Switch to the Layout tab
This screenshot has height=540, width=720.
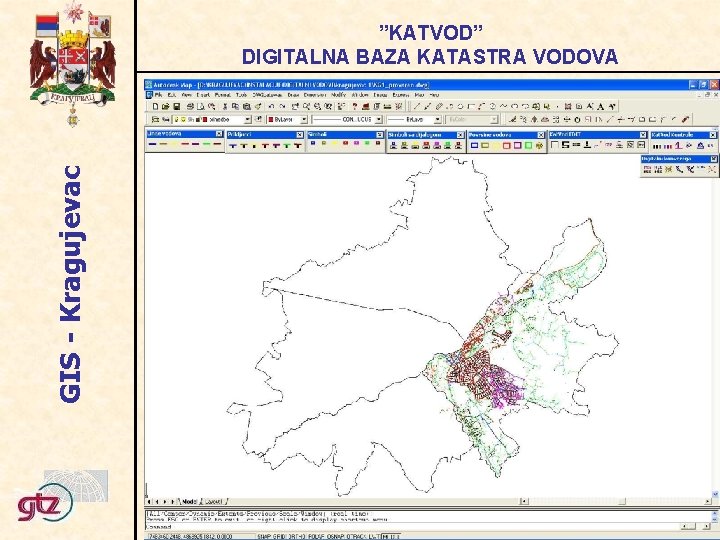[214, 501]
